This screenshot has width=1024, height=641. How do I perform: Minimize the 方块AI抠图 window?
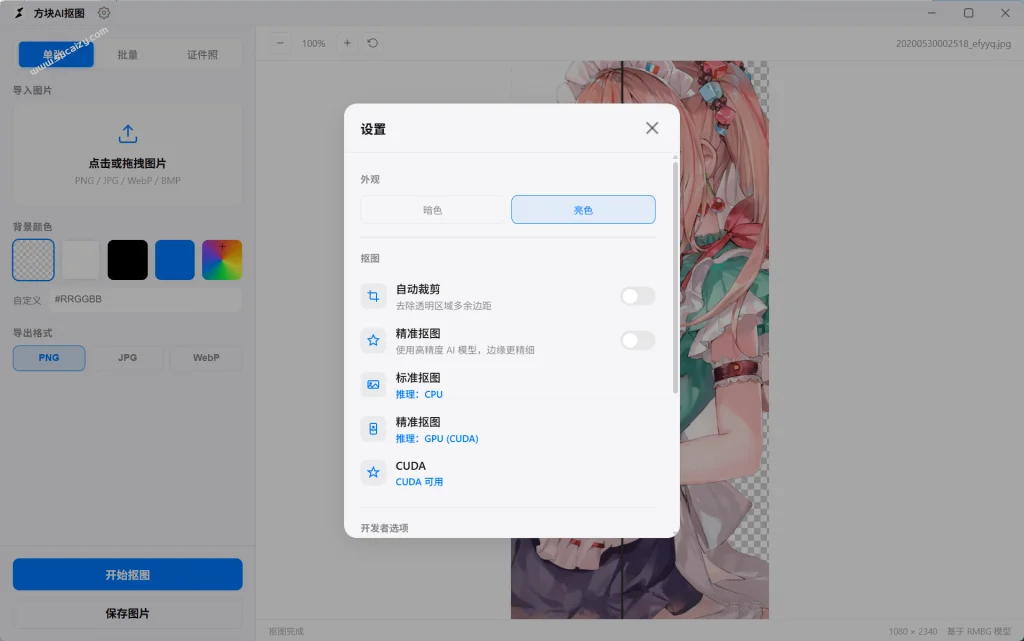tap(932, 13)
